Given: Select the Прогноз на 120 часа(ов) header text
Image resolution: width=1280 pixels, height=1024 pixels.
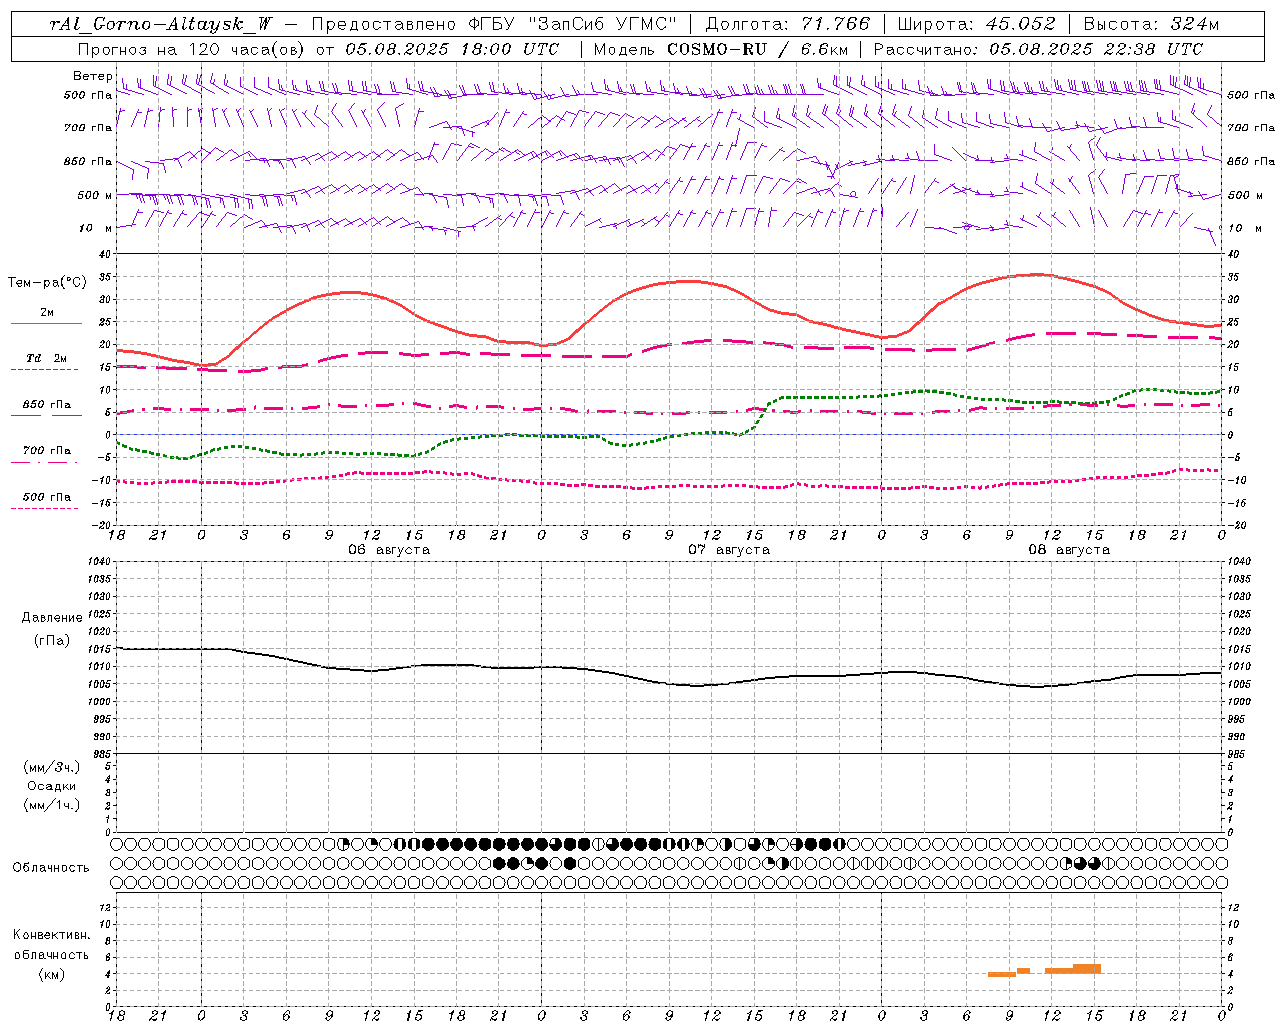Looking at the screenshot, I should tap(192, 49).
